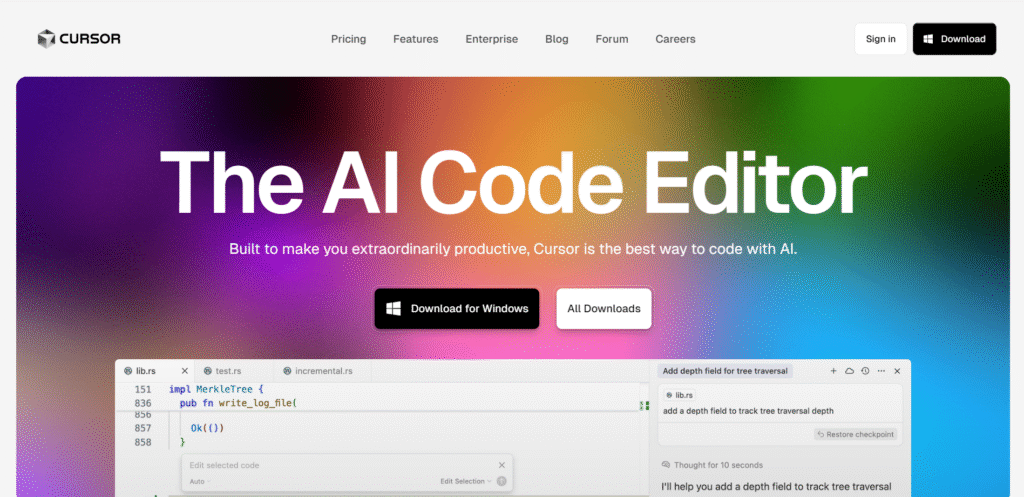
Task: Click Download for Windows
Action: pyautogui.click(x=456, y=309)
